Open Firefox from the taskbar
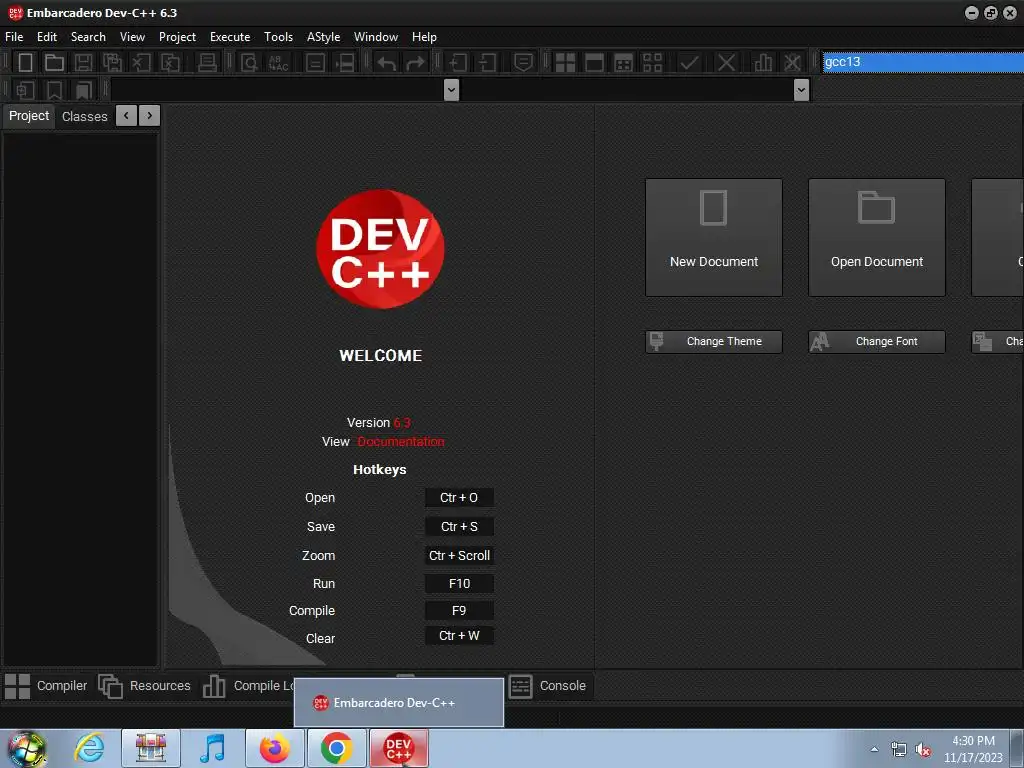1024x768 pixels. [274, 748]
